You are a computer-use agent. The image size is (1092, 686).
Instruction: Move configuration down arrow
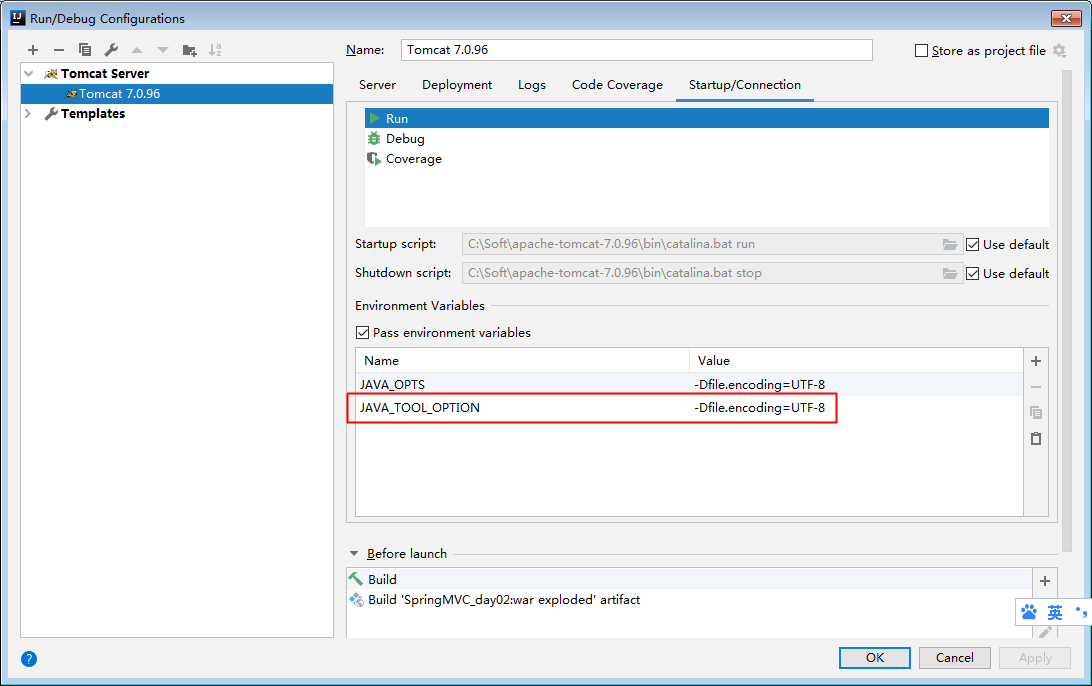pyautogui.click(x=163, y=50)
